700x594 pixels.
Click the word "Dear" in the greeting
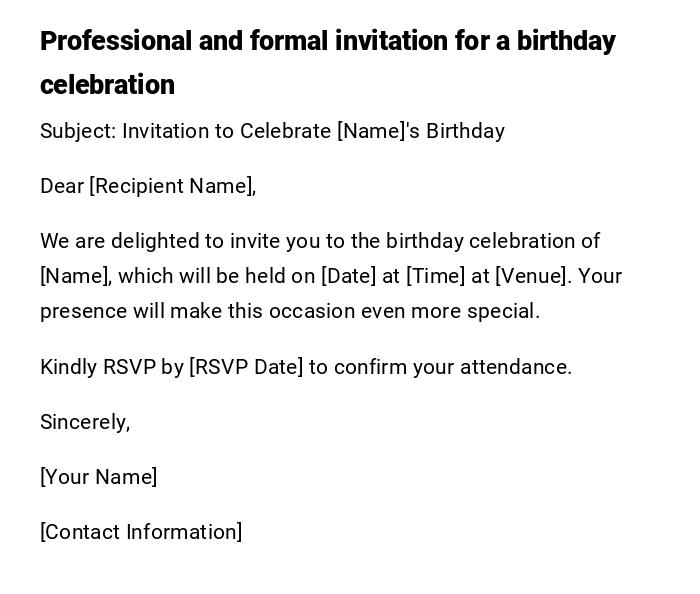pyautogui.click(x=62, y=186)
